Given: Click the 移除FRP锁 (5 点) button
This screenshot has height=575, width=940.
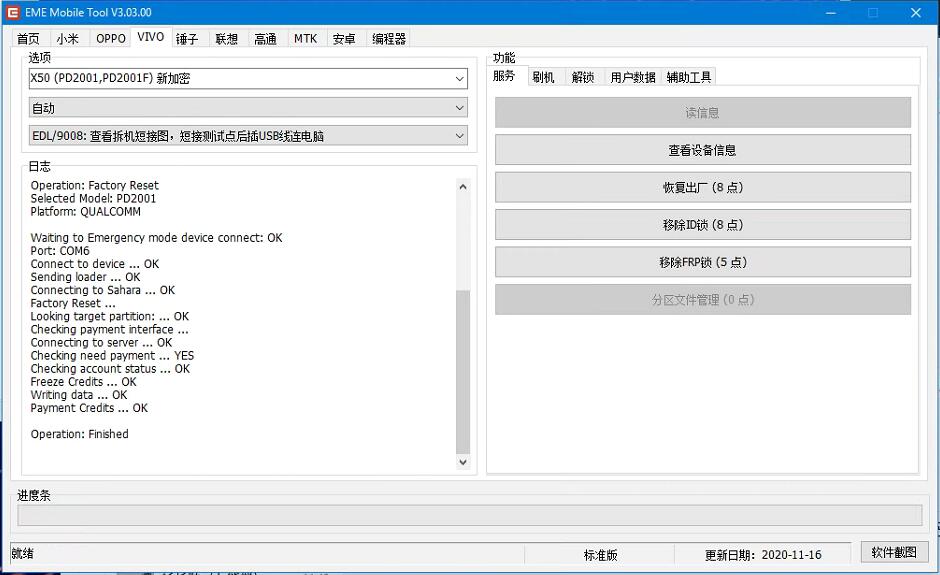Looking at the screenshot, I should pyautogui.click(x=703, y=262).
